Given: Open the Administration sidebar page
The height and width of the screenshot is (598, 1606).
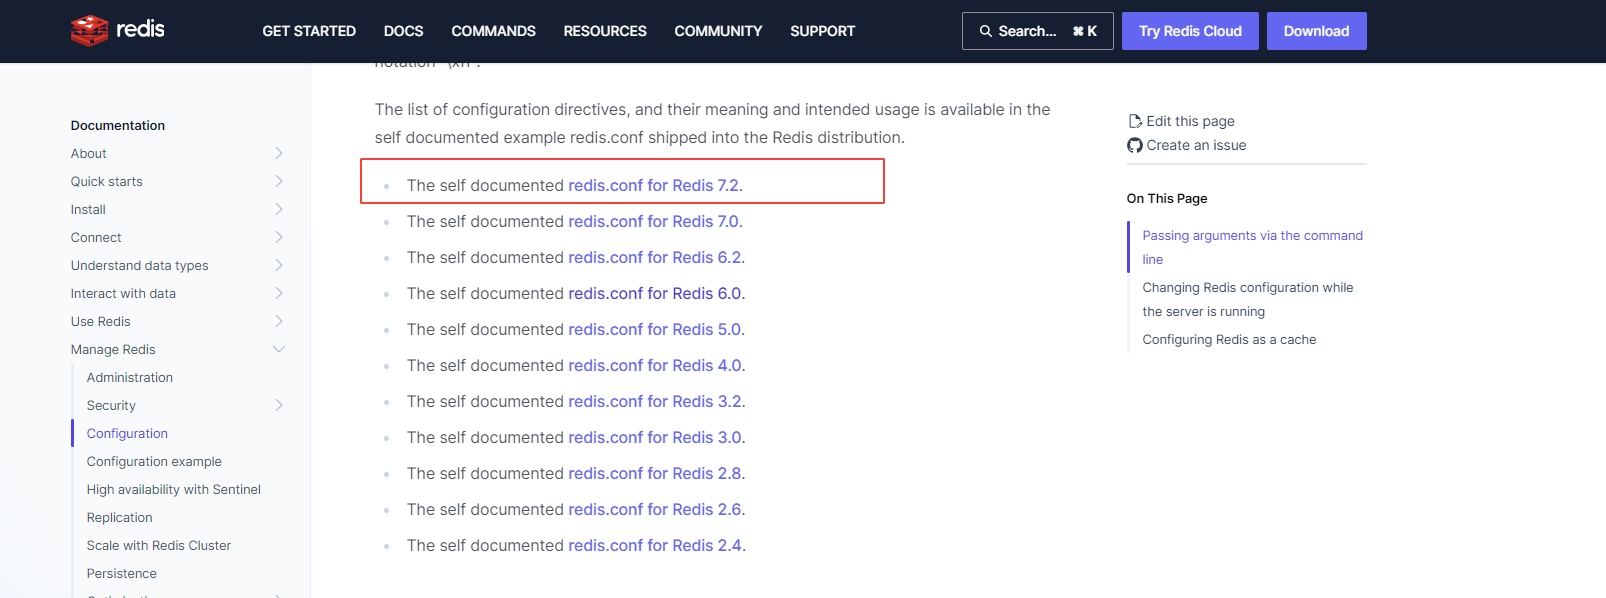Looking at the screenshot, I should pyautogui.click(x=130, y=377).
